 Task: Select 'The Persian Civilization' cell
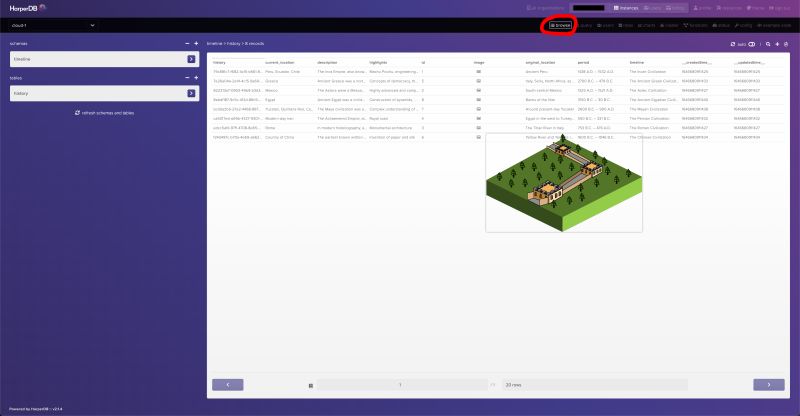649,118
